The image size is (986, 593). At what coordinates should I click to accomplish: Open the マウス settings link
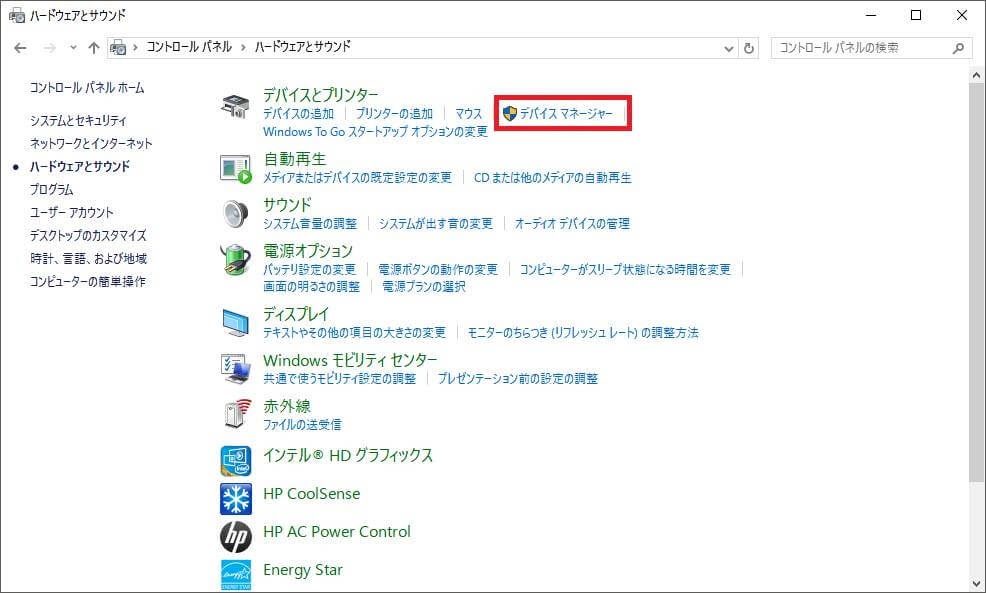[x=467, y=113]
